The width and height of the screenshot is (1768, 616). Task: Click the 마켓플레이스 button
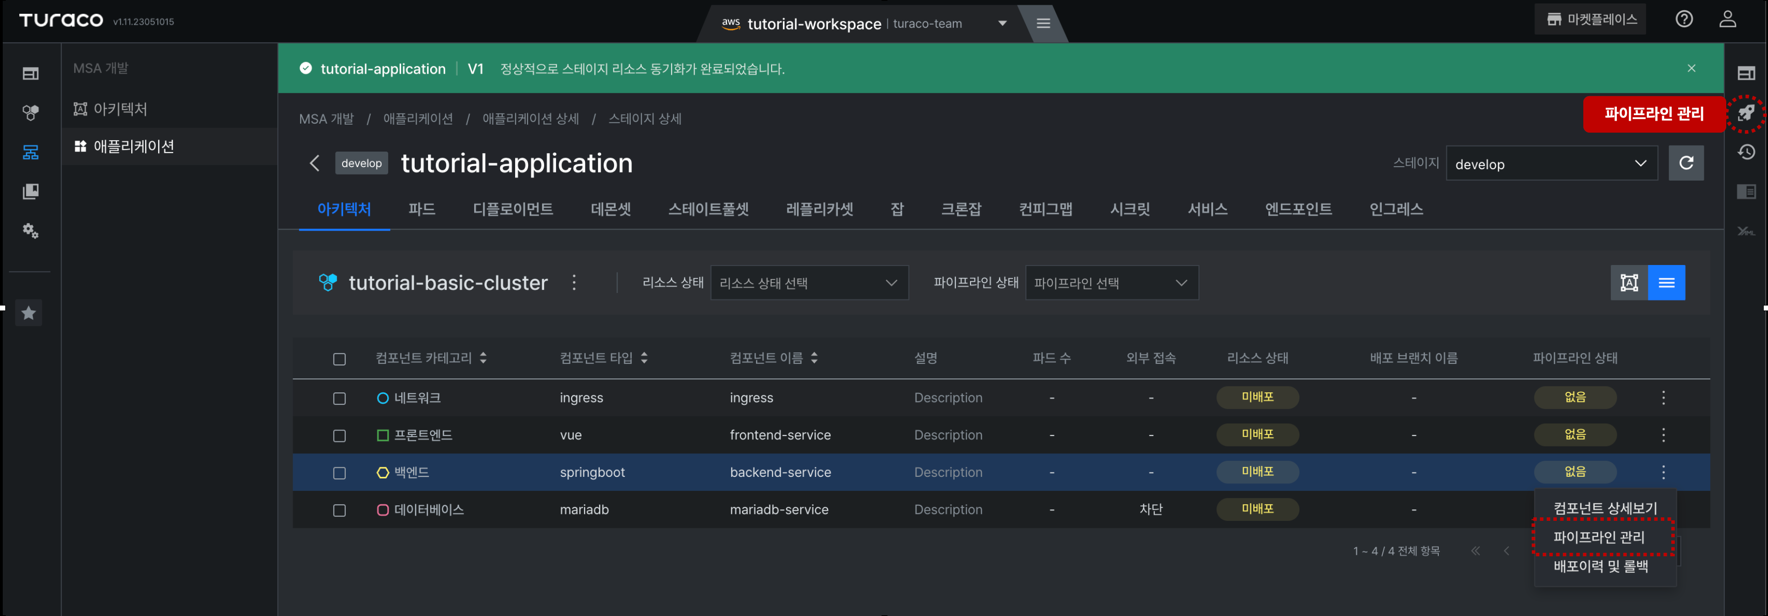[x=1591, y=19]
